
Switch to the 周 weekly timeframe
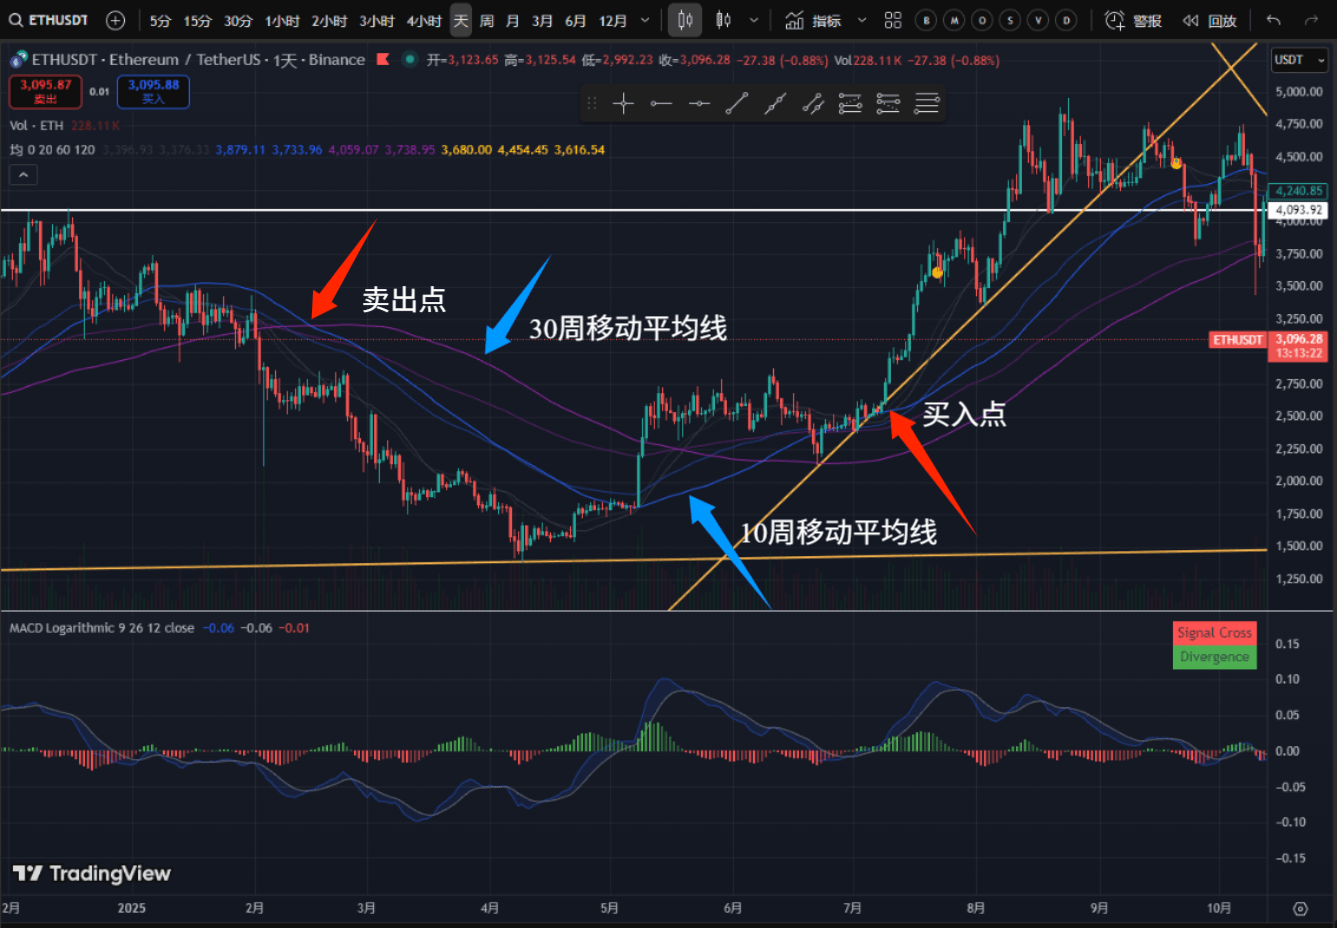tap(487, 20)
